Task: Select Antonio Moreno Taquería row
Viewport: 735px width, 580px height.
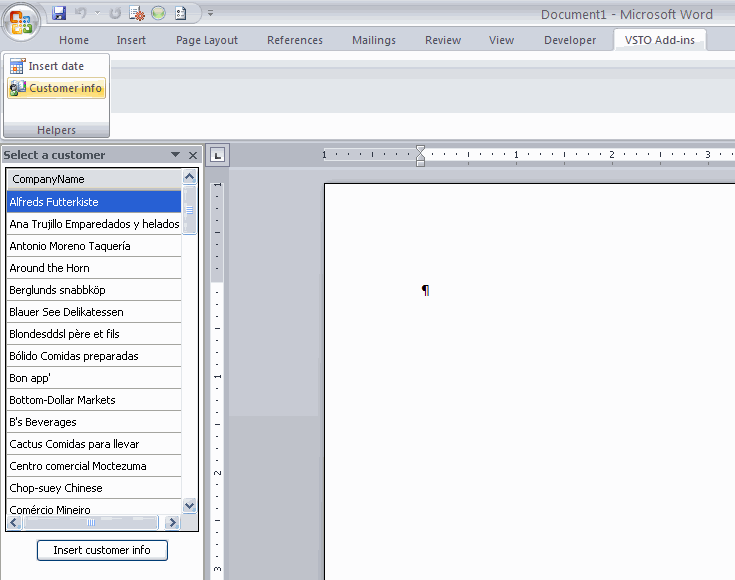Action: [x=94, y=246]
